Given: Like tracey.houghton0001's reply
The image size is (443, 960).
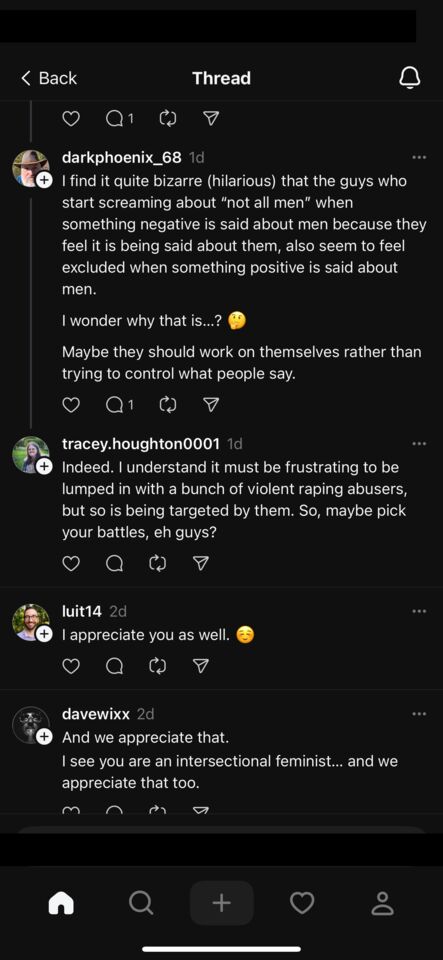Looking at the screenshot, I should [x=72, y=563].
